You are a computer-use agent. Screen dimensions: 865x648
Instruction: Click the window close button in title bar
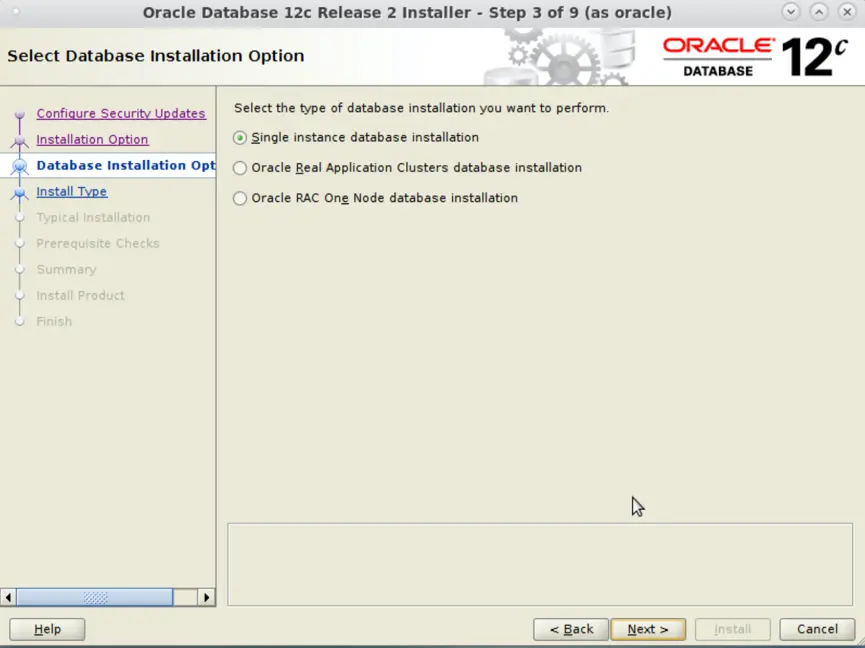[x=847, y=12]
